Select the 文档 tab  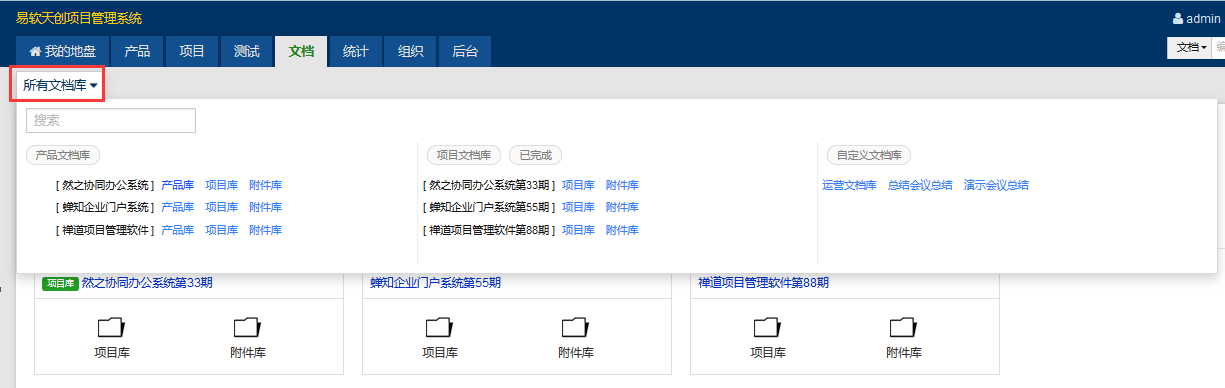pos(301,51)
